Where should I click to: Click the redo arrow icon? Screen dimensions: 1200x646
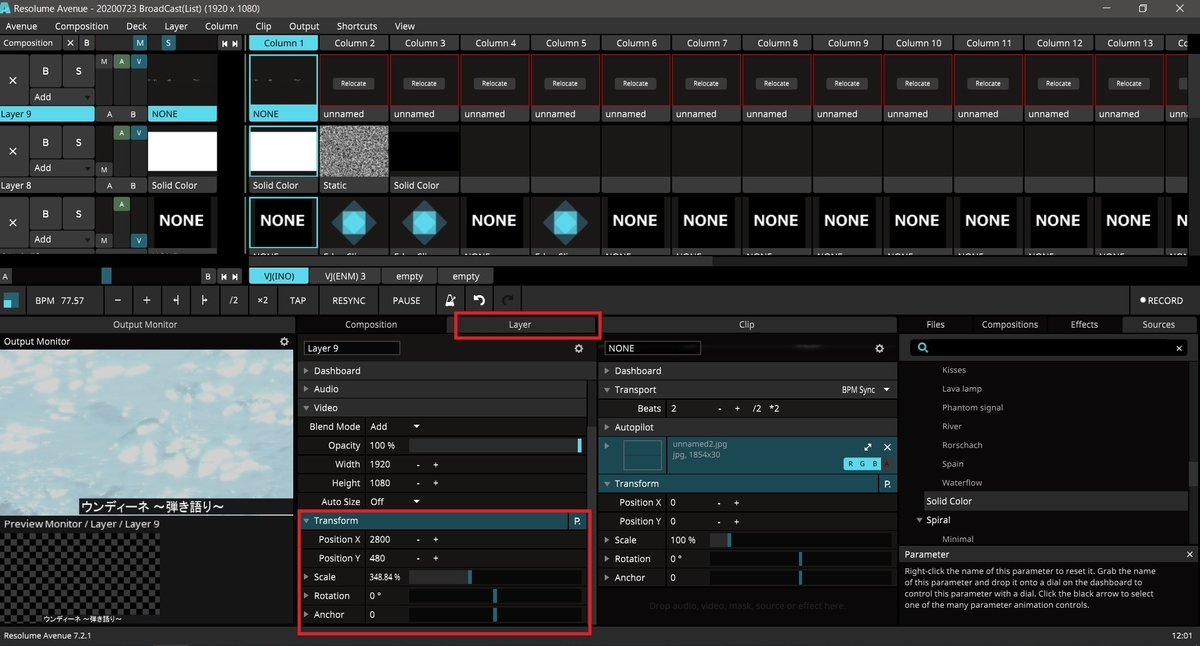click(507, 300)
